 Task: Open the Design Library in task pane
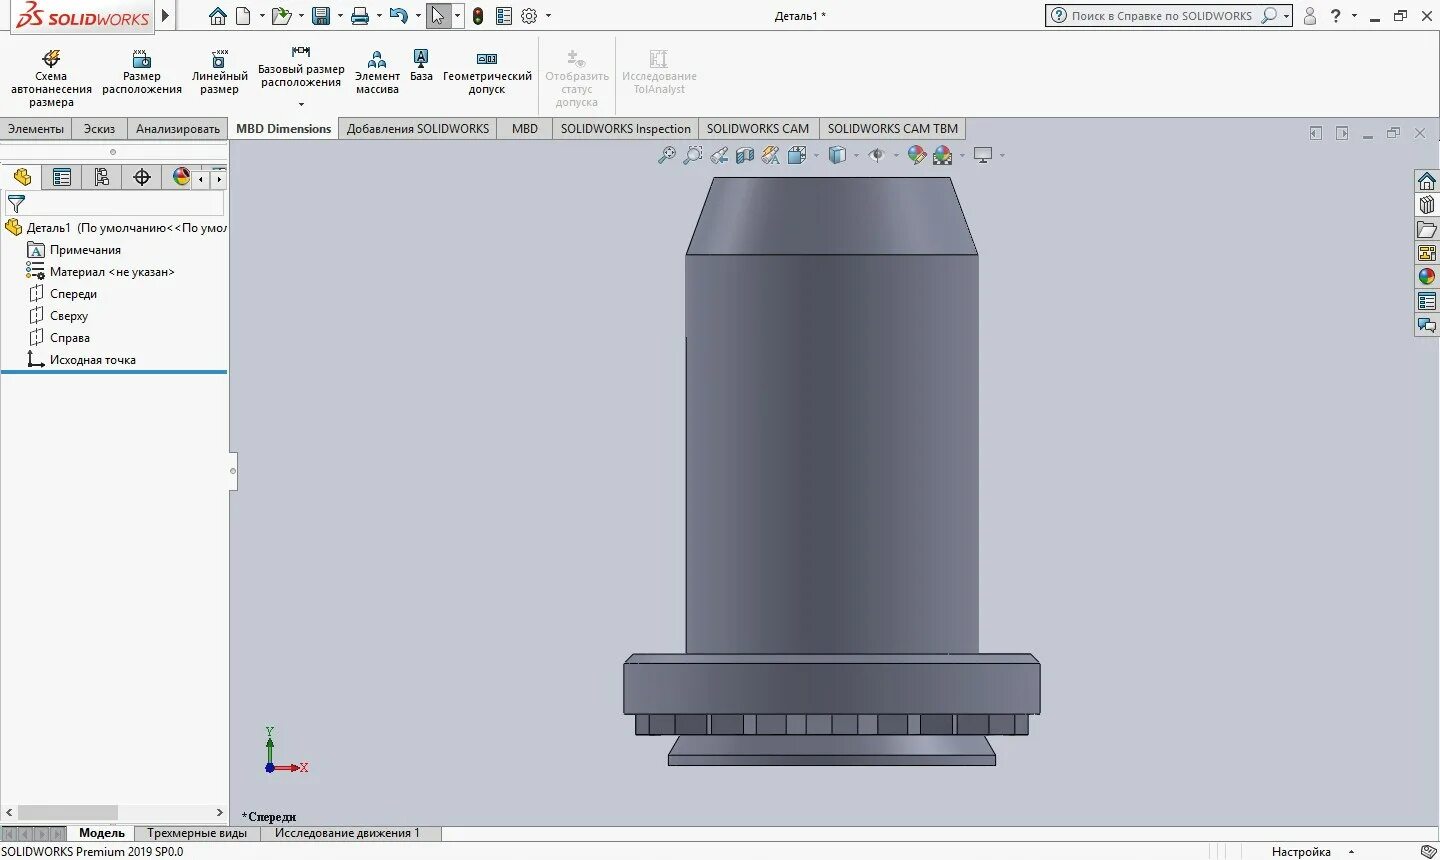tap(1427, 205)
